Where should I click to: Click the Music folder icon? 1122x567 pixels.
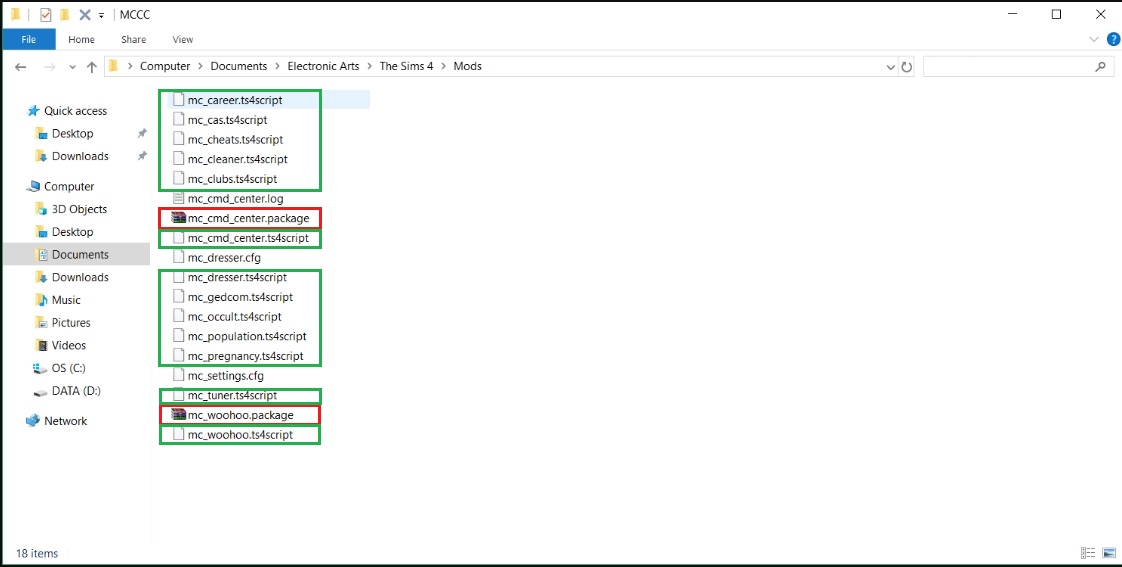[x=41, y=300]
